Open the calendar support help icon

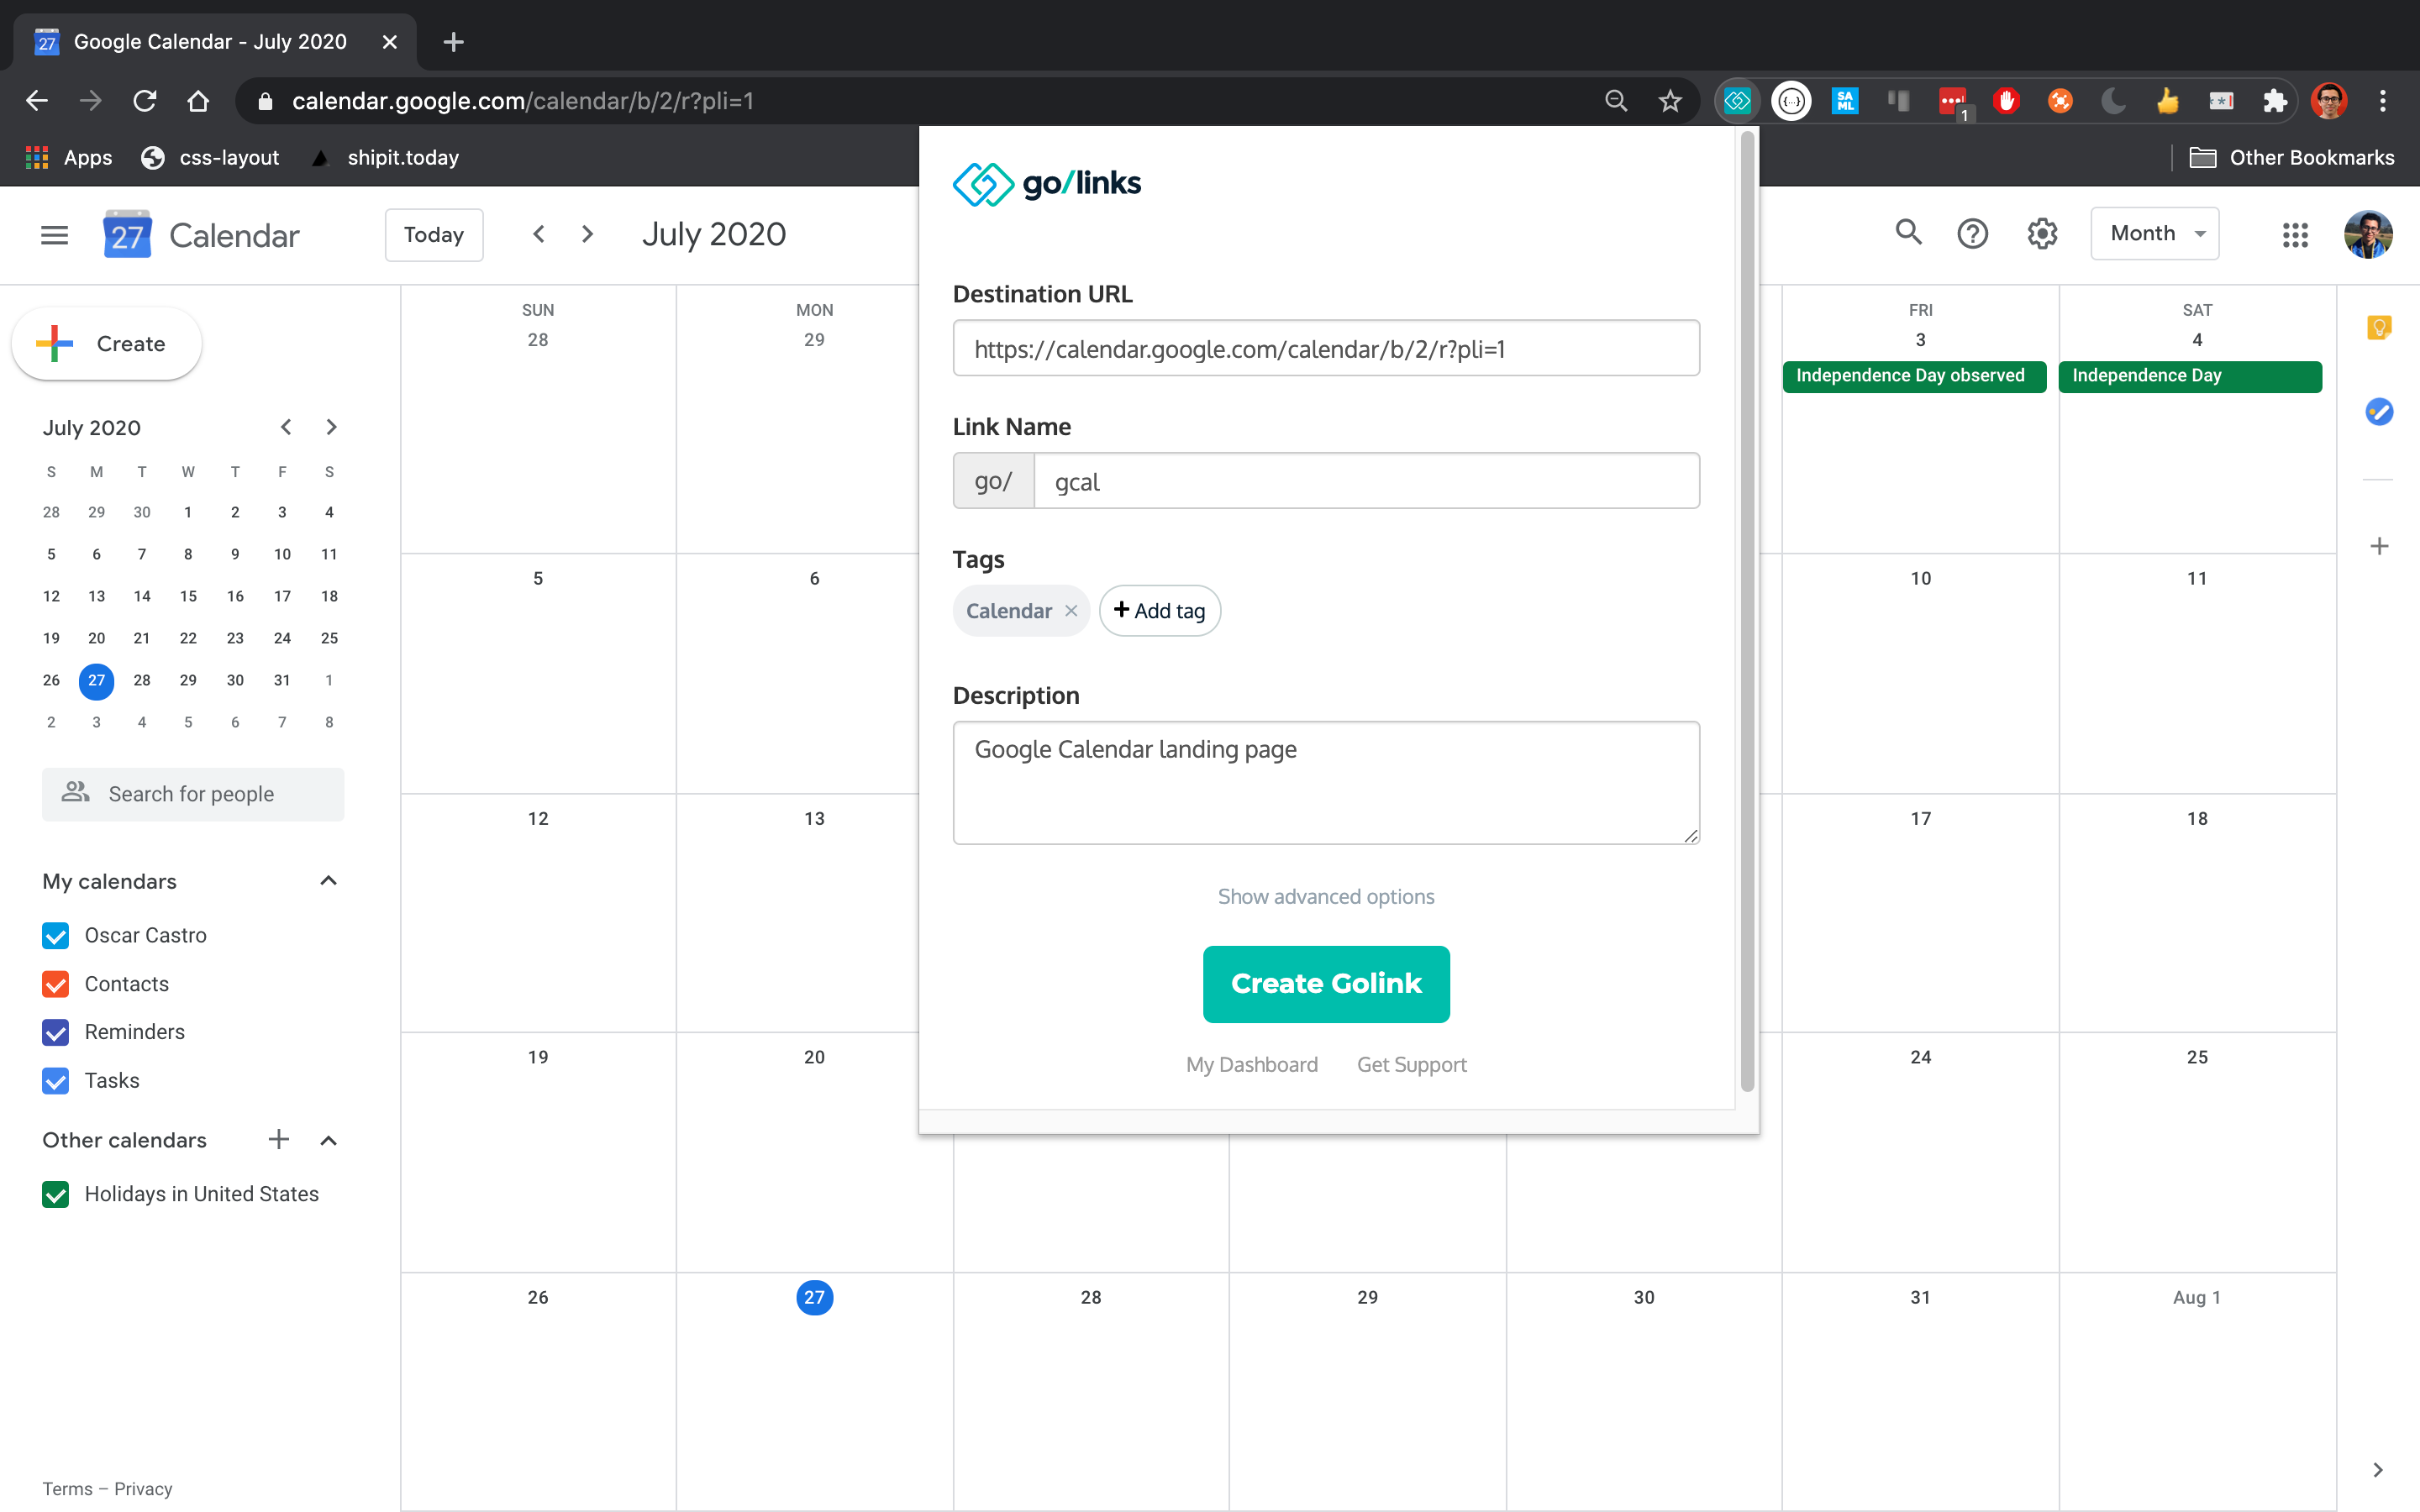(x=1972, y=234)
